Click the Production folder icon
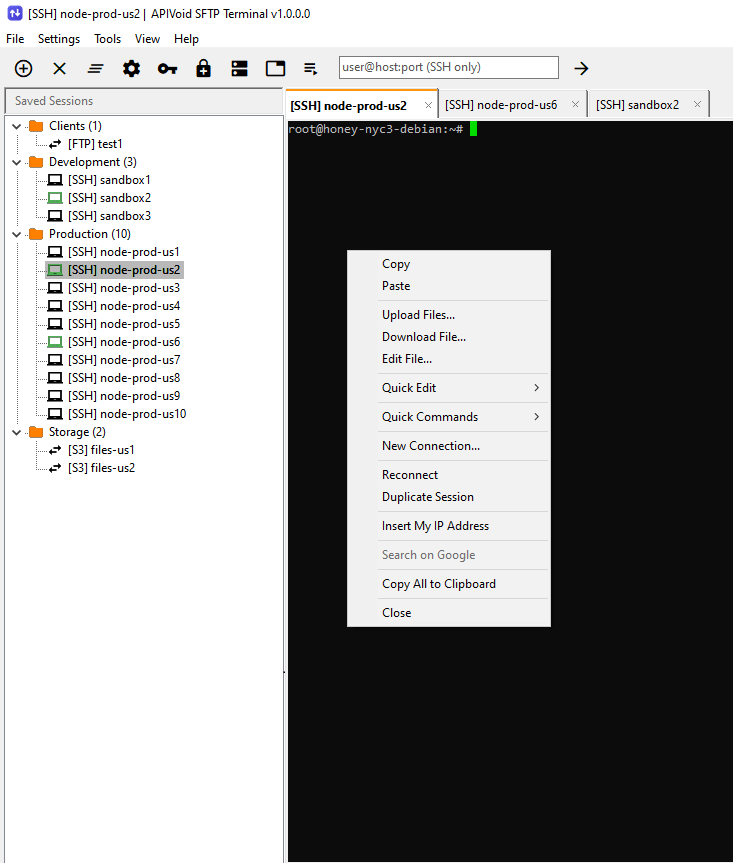Screen dimensions: 733x863 click(36, 234)
